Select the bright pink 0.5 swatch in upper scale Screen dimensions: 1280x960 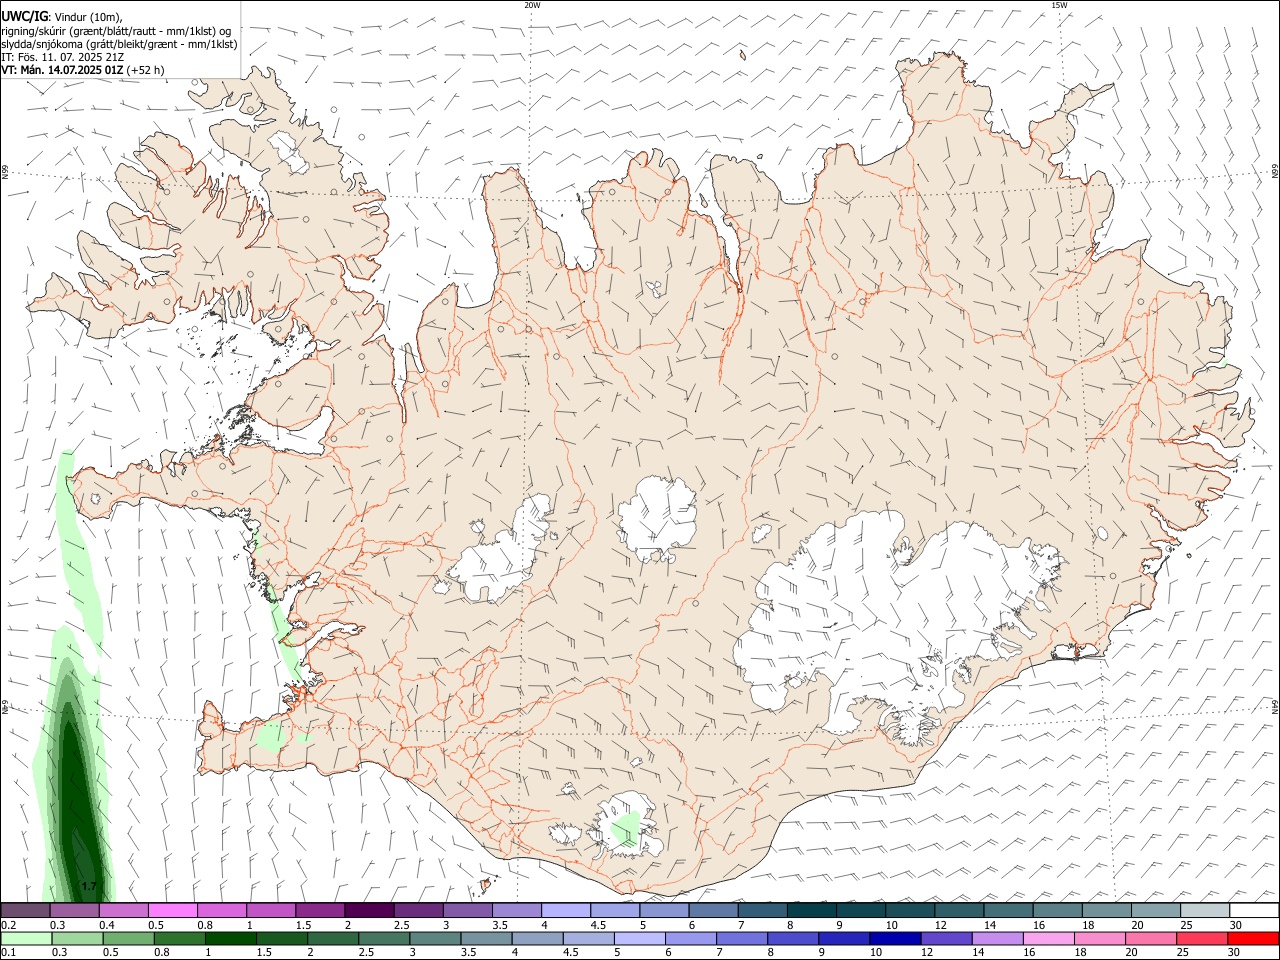172,910
